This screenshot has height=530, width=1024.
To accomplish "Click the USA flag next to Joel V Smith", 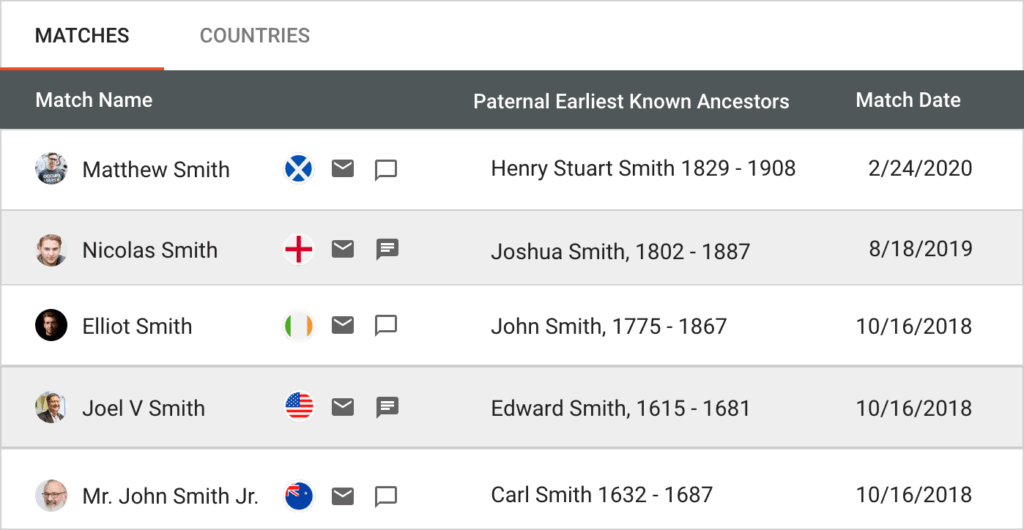I will click(x=299, y=407).
